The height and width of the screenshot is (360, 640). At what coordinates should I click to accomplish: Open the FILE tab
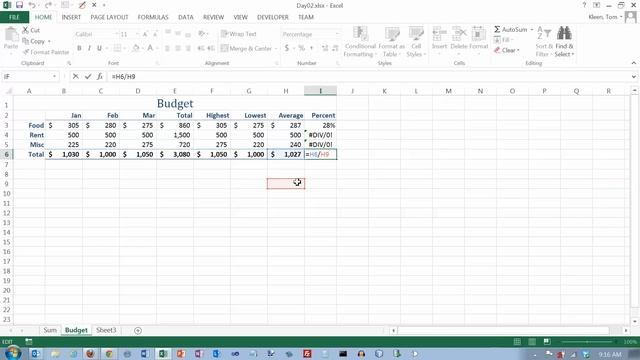click(x=14, y=17)
